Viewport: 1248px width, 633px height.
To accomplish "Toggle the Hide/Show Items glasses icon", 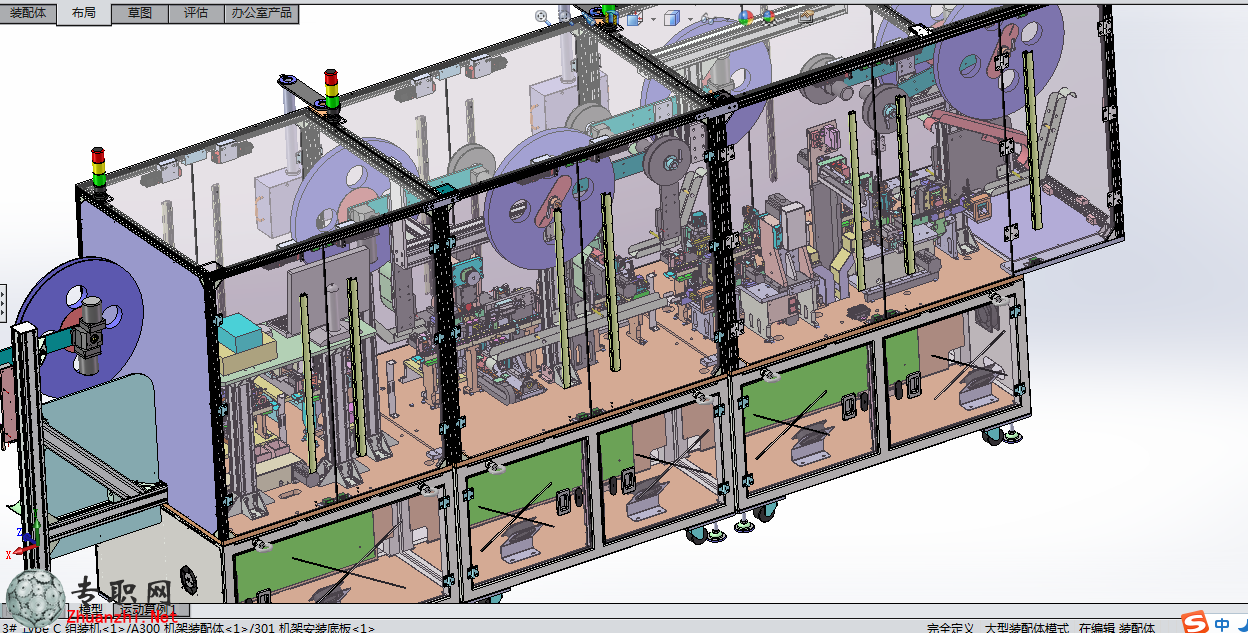I will (708, 18).
